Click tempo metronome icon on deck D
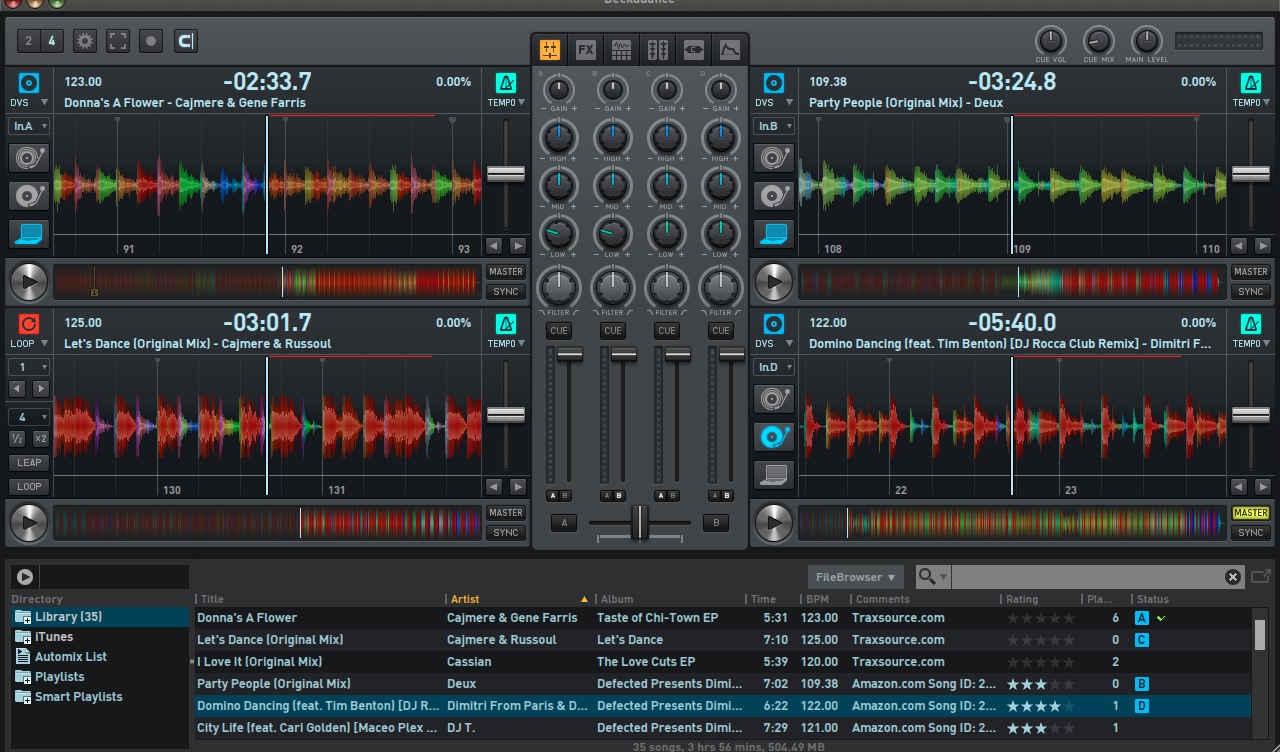Screen dimensions: 1280x752 (x=1250, y=323)
